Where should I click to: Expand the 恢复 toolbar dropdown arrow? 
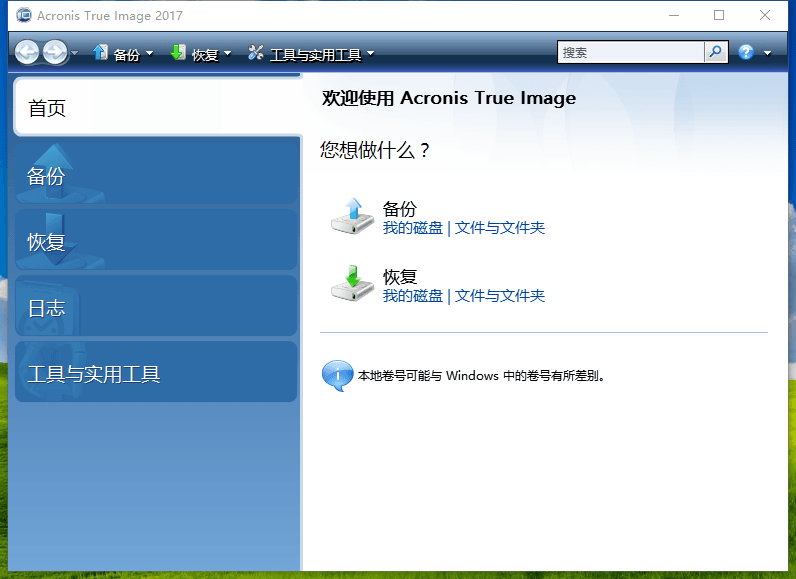(x=227, y=53)
